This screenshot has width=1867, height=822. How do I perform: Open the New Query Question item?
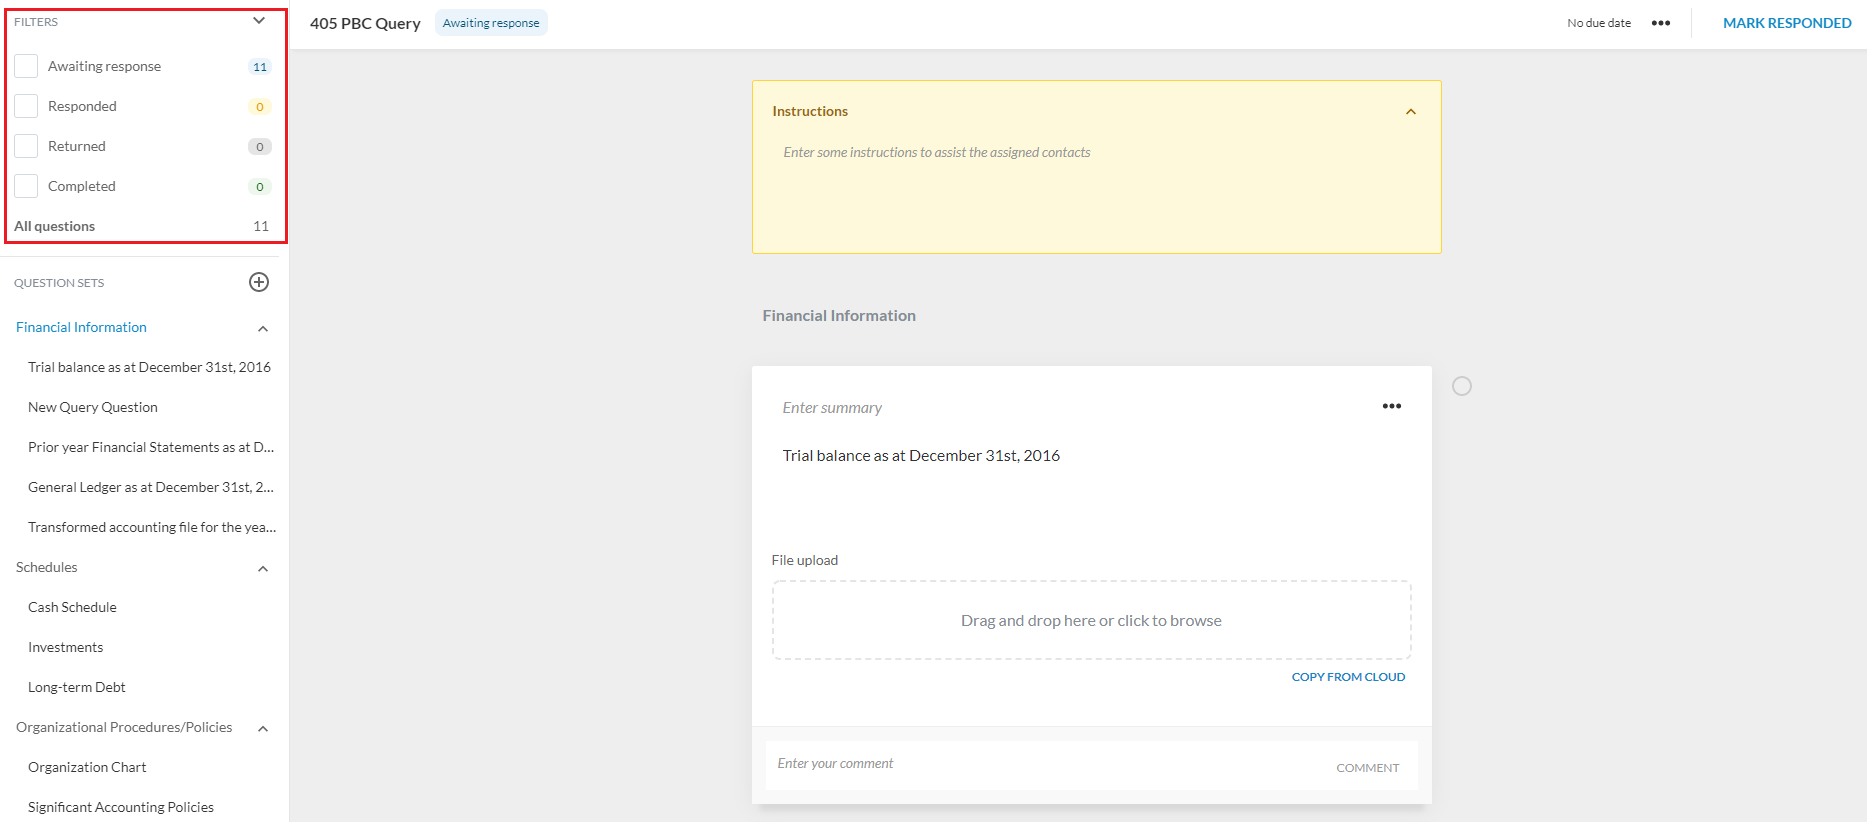93,407
